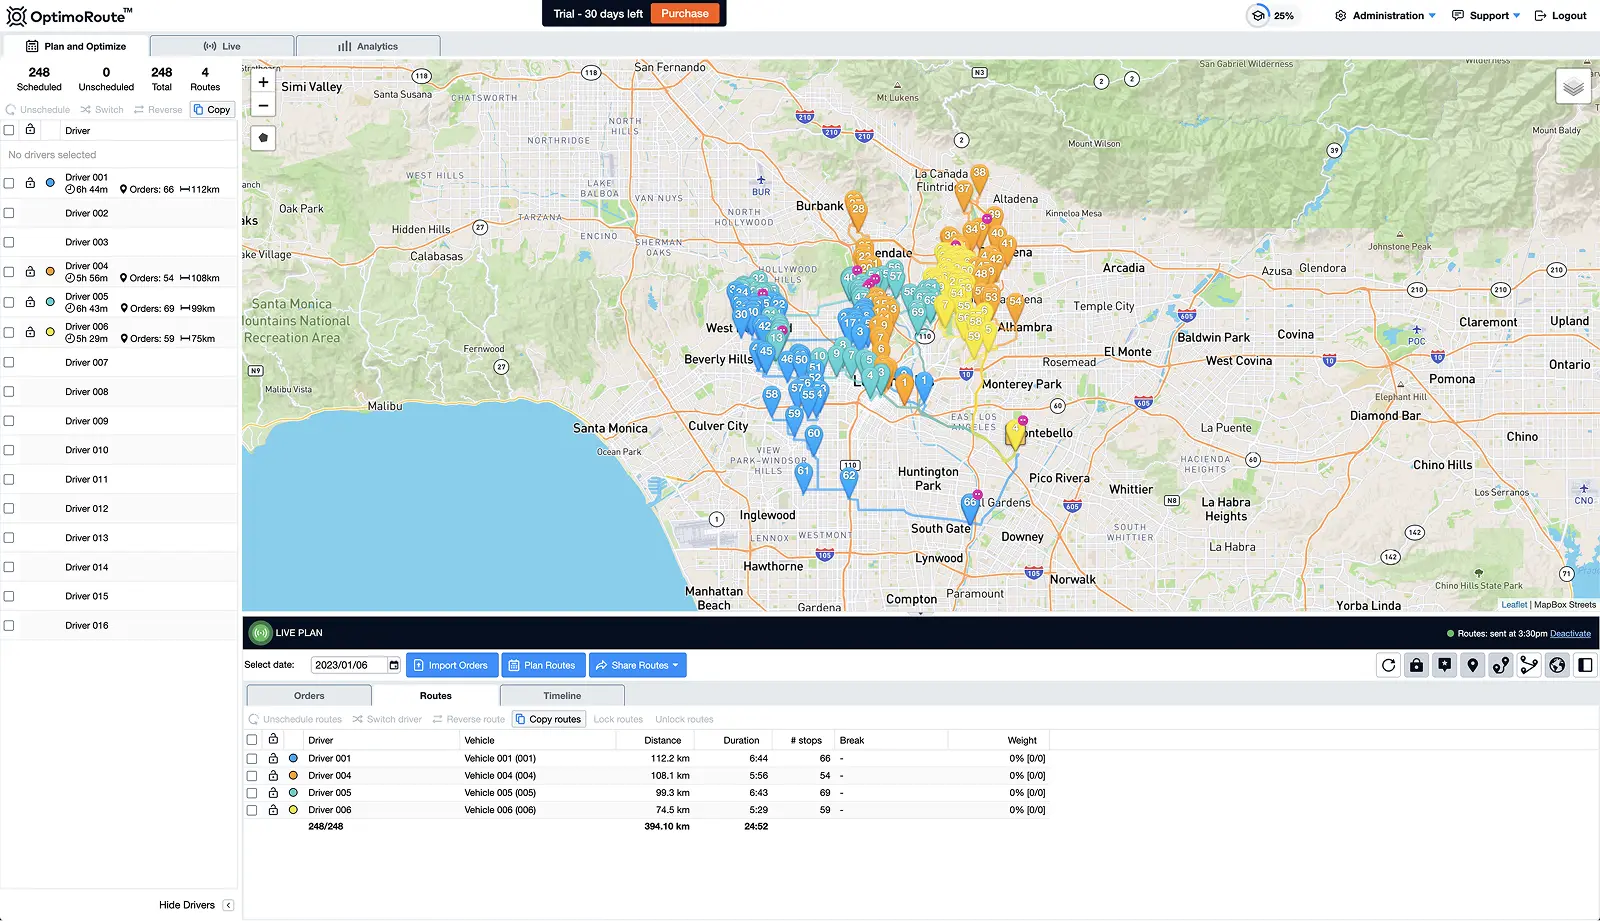The width and height of the screenshot is (1600, 921).
Task: Click the lock icon in sidebar driver header
Action: click(x=30, y=129)
